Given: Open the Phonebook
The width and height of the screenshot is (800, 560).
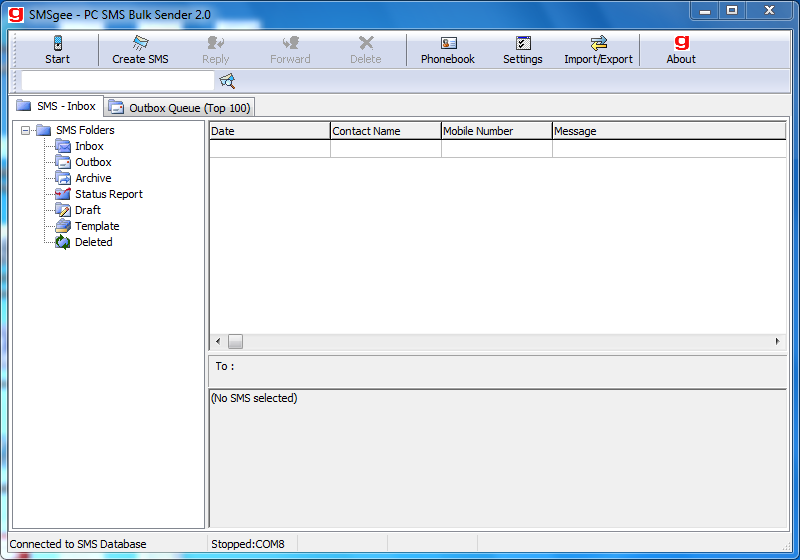Looking at the screenshot, I should (447, 50).
